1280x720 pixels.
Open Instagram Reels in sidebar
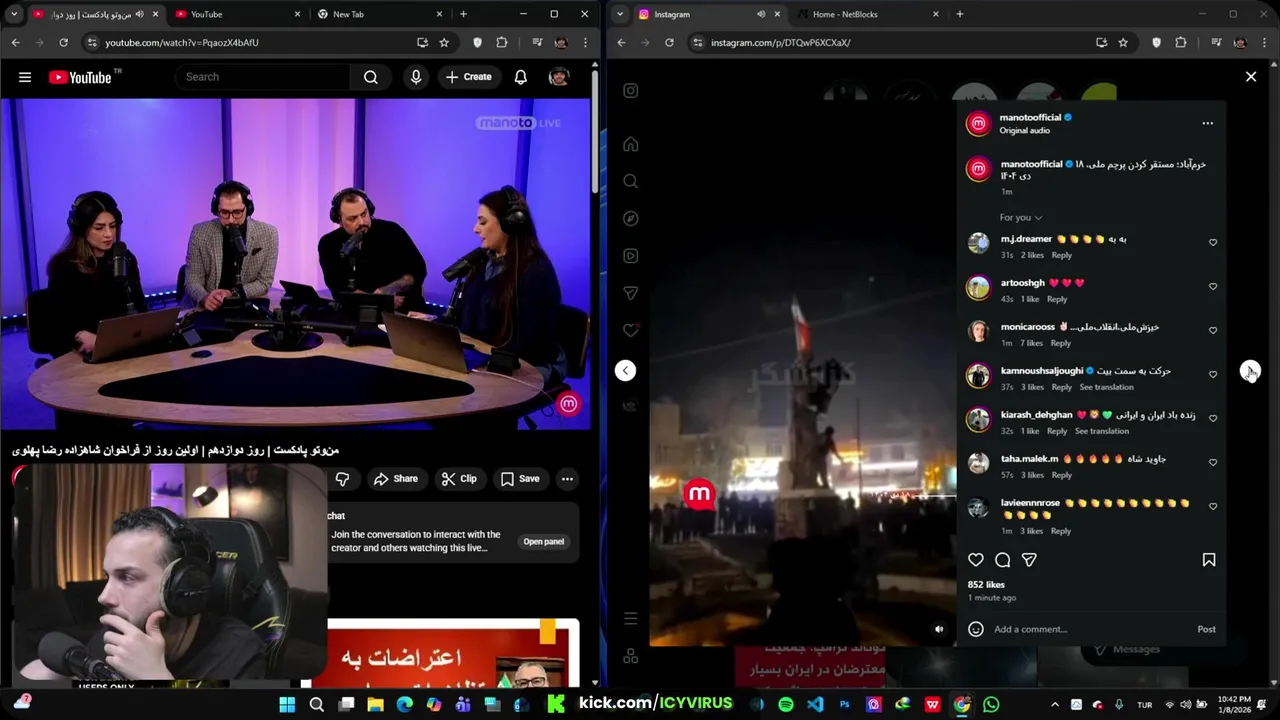630,256
